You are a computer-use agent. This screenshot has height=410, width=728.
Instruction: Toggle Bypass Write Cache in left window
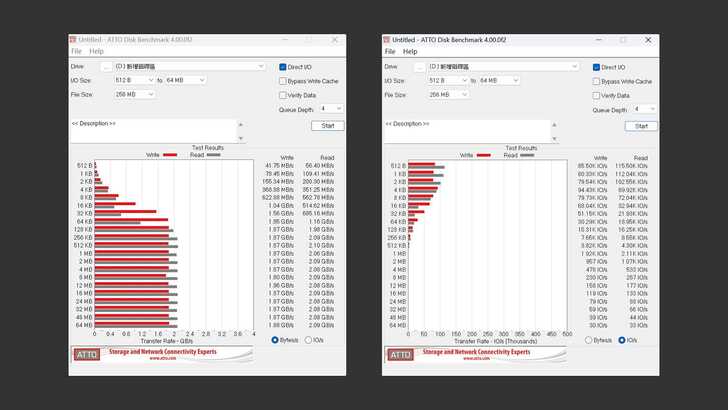pyautogui.click(x=283, y=81)
